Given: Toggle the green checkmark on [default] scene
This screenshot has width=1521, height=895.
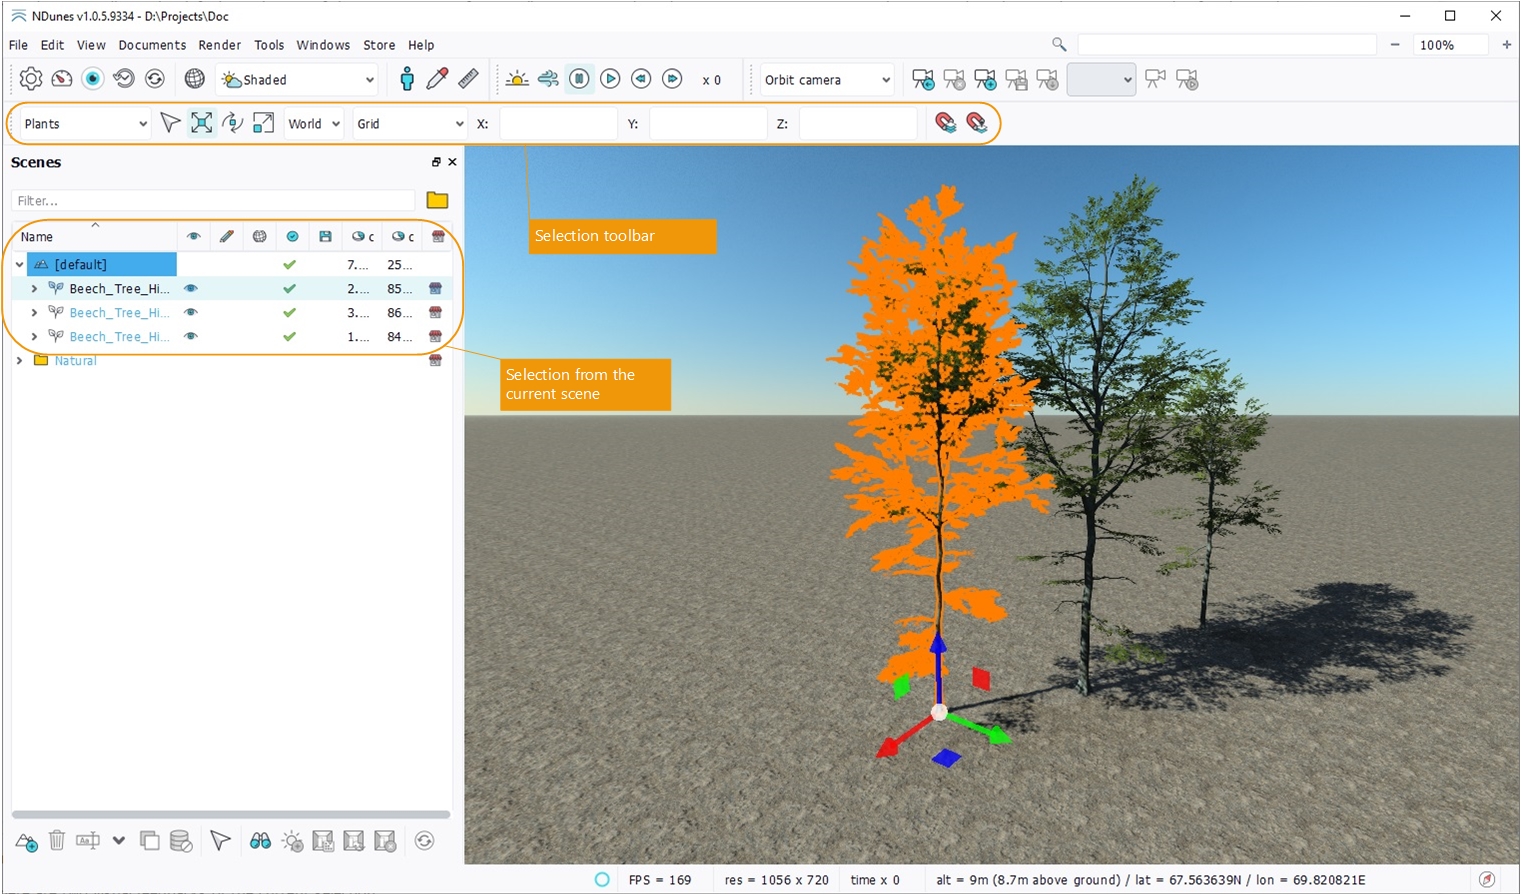Looking at the screenshot, I should point(289,265).
